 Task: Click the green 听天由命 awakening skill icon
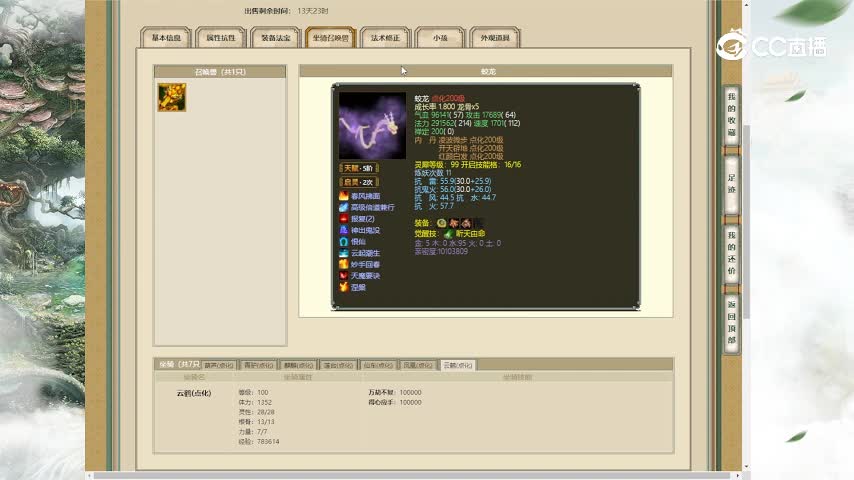coord(449,233)
